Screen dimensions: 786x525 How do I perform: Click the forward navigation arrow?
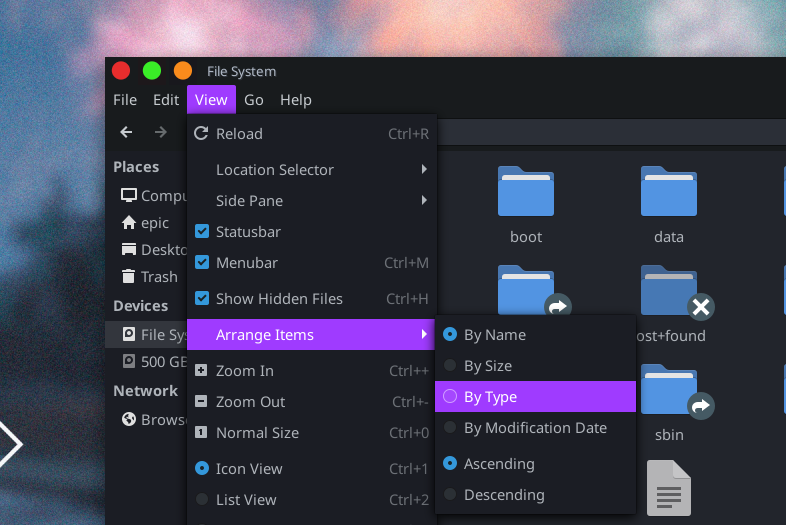pos(160,132)
